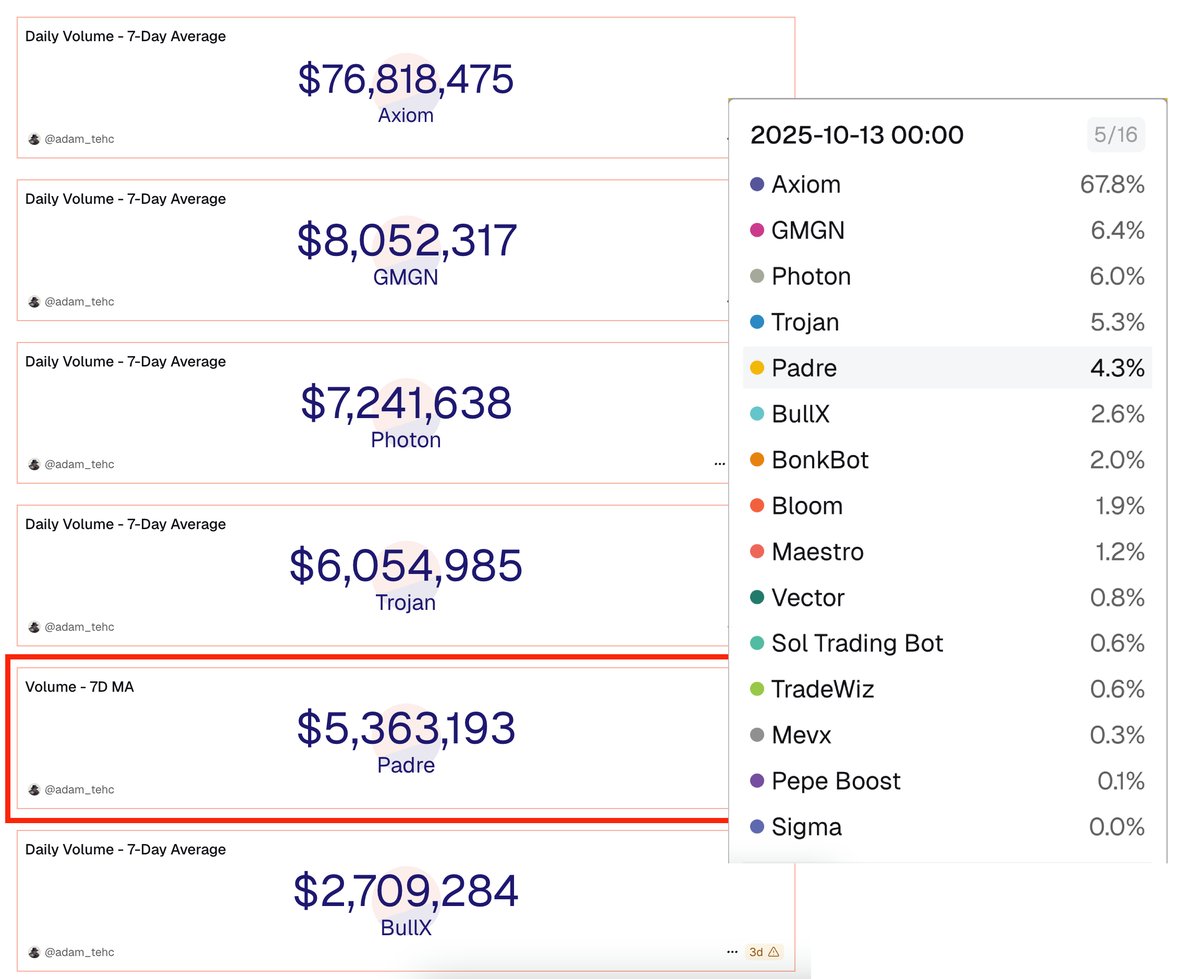Select the TradeWiz label in legend
Image resolution: width=1200 pixels, height=979 pixels.
tap(822, 690)
